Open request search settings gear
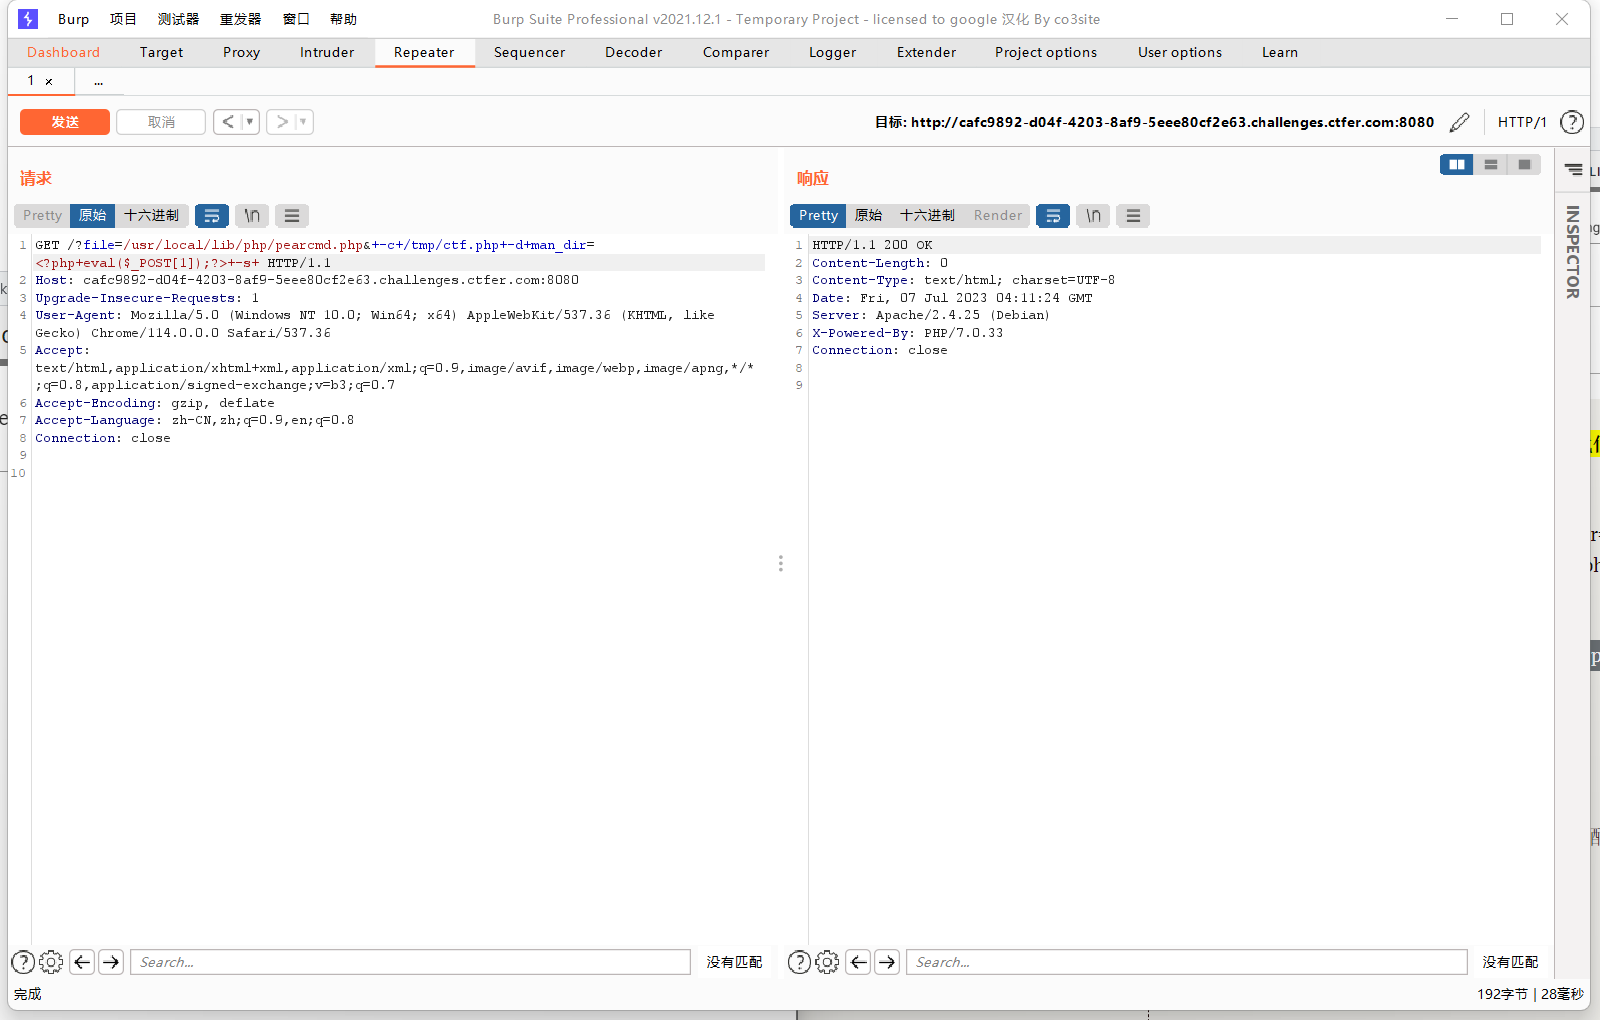The width and height of the screenshot is (1600, 1020). coord(51,962)
